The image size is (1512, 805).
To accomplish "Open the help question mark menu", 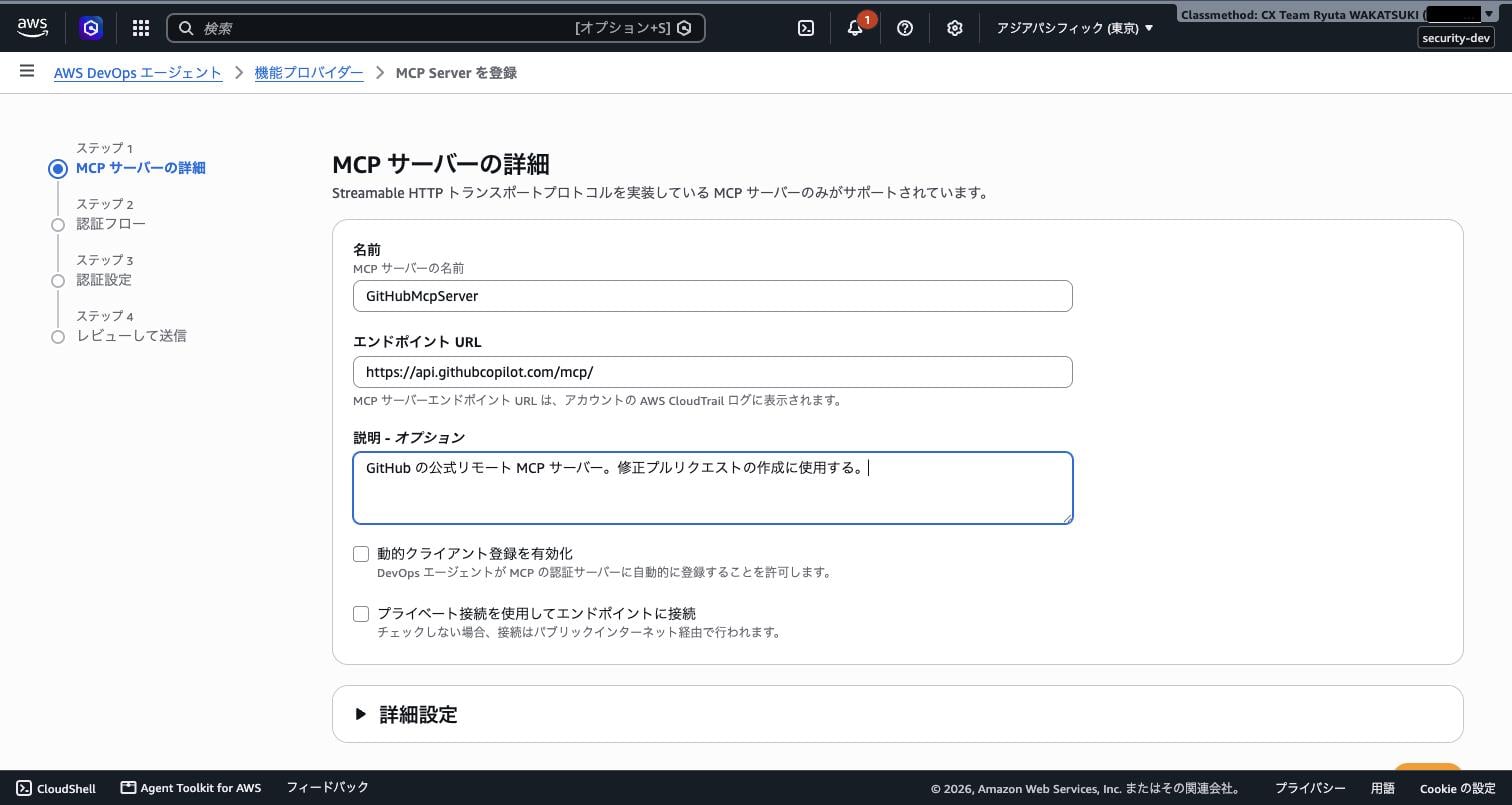I will 905,28.
